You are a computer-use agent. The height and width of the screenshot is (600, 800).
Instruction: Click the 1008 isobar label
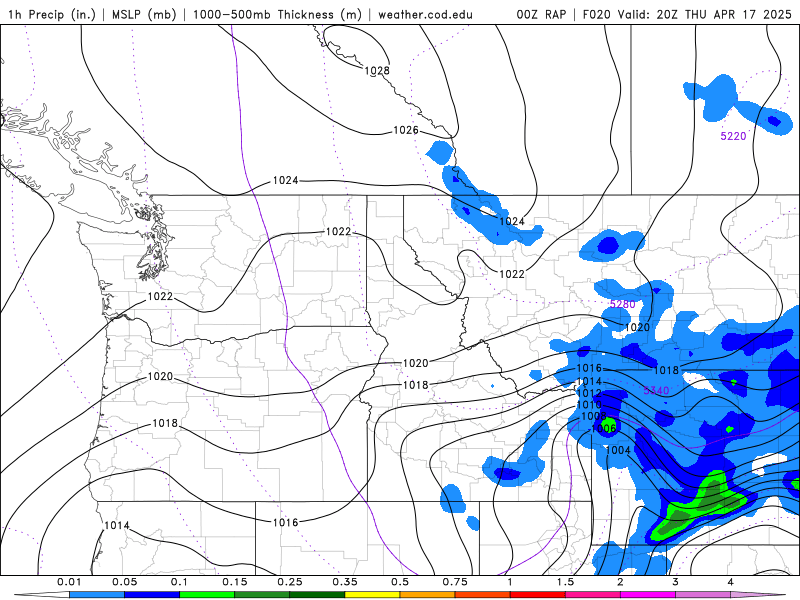tap(594, 416)
